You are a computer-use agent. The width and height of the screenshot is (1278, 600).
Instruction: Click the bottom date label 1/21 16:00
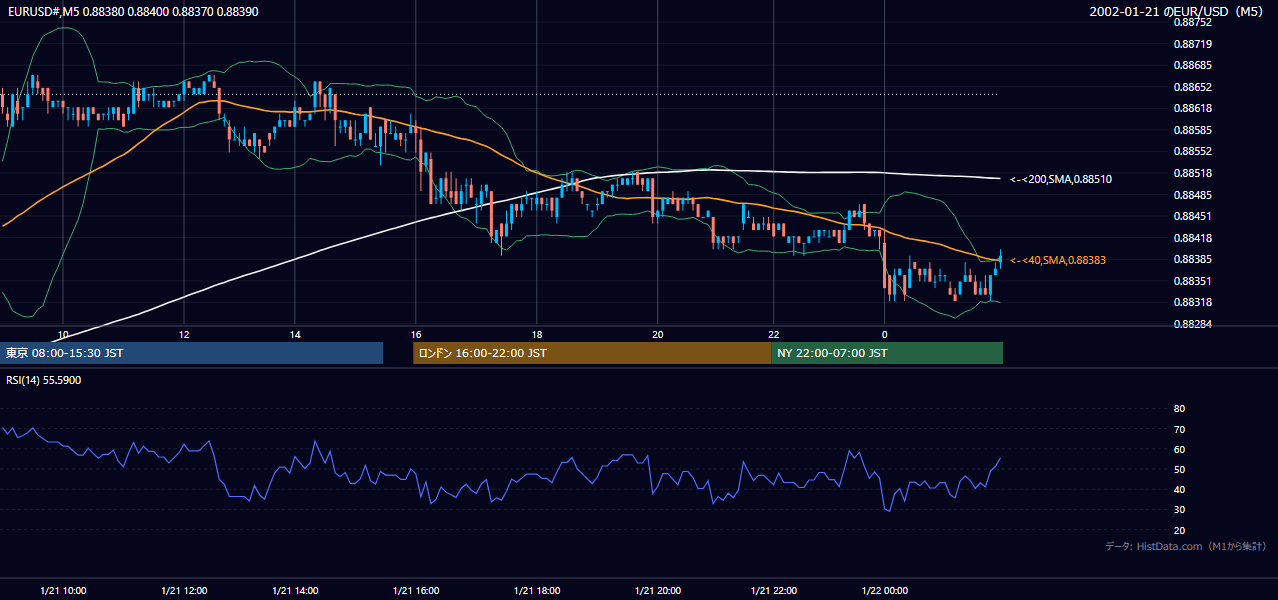pyautogui.click(x=416, y=591)
